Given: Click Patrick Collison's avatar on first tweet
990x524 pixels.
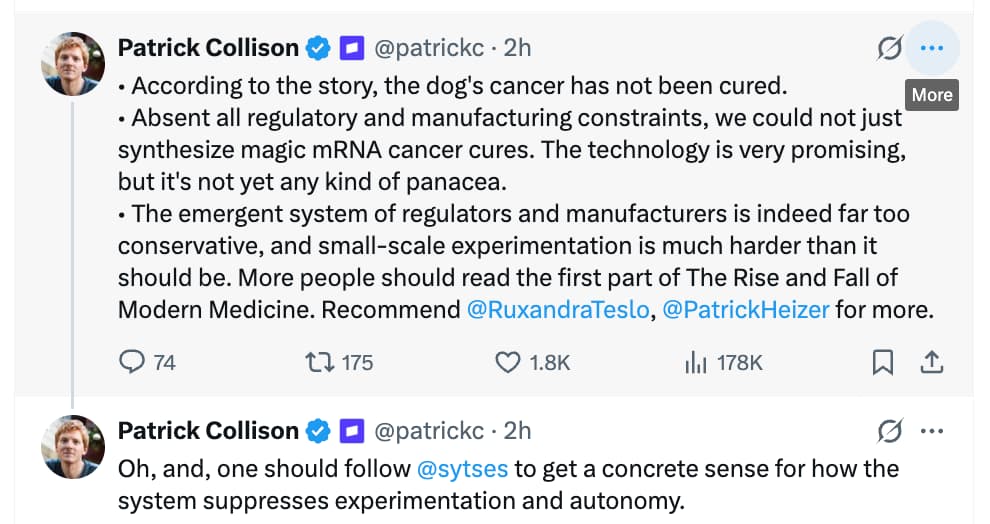Looking at the screenshot, I should coord(73,64).
